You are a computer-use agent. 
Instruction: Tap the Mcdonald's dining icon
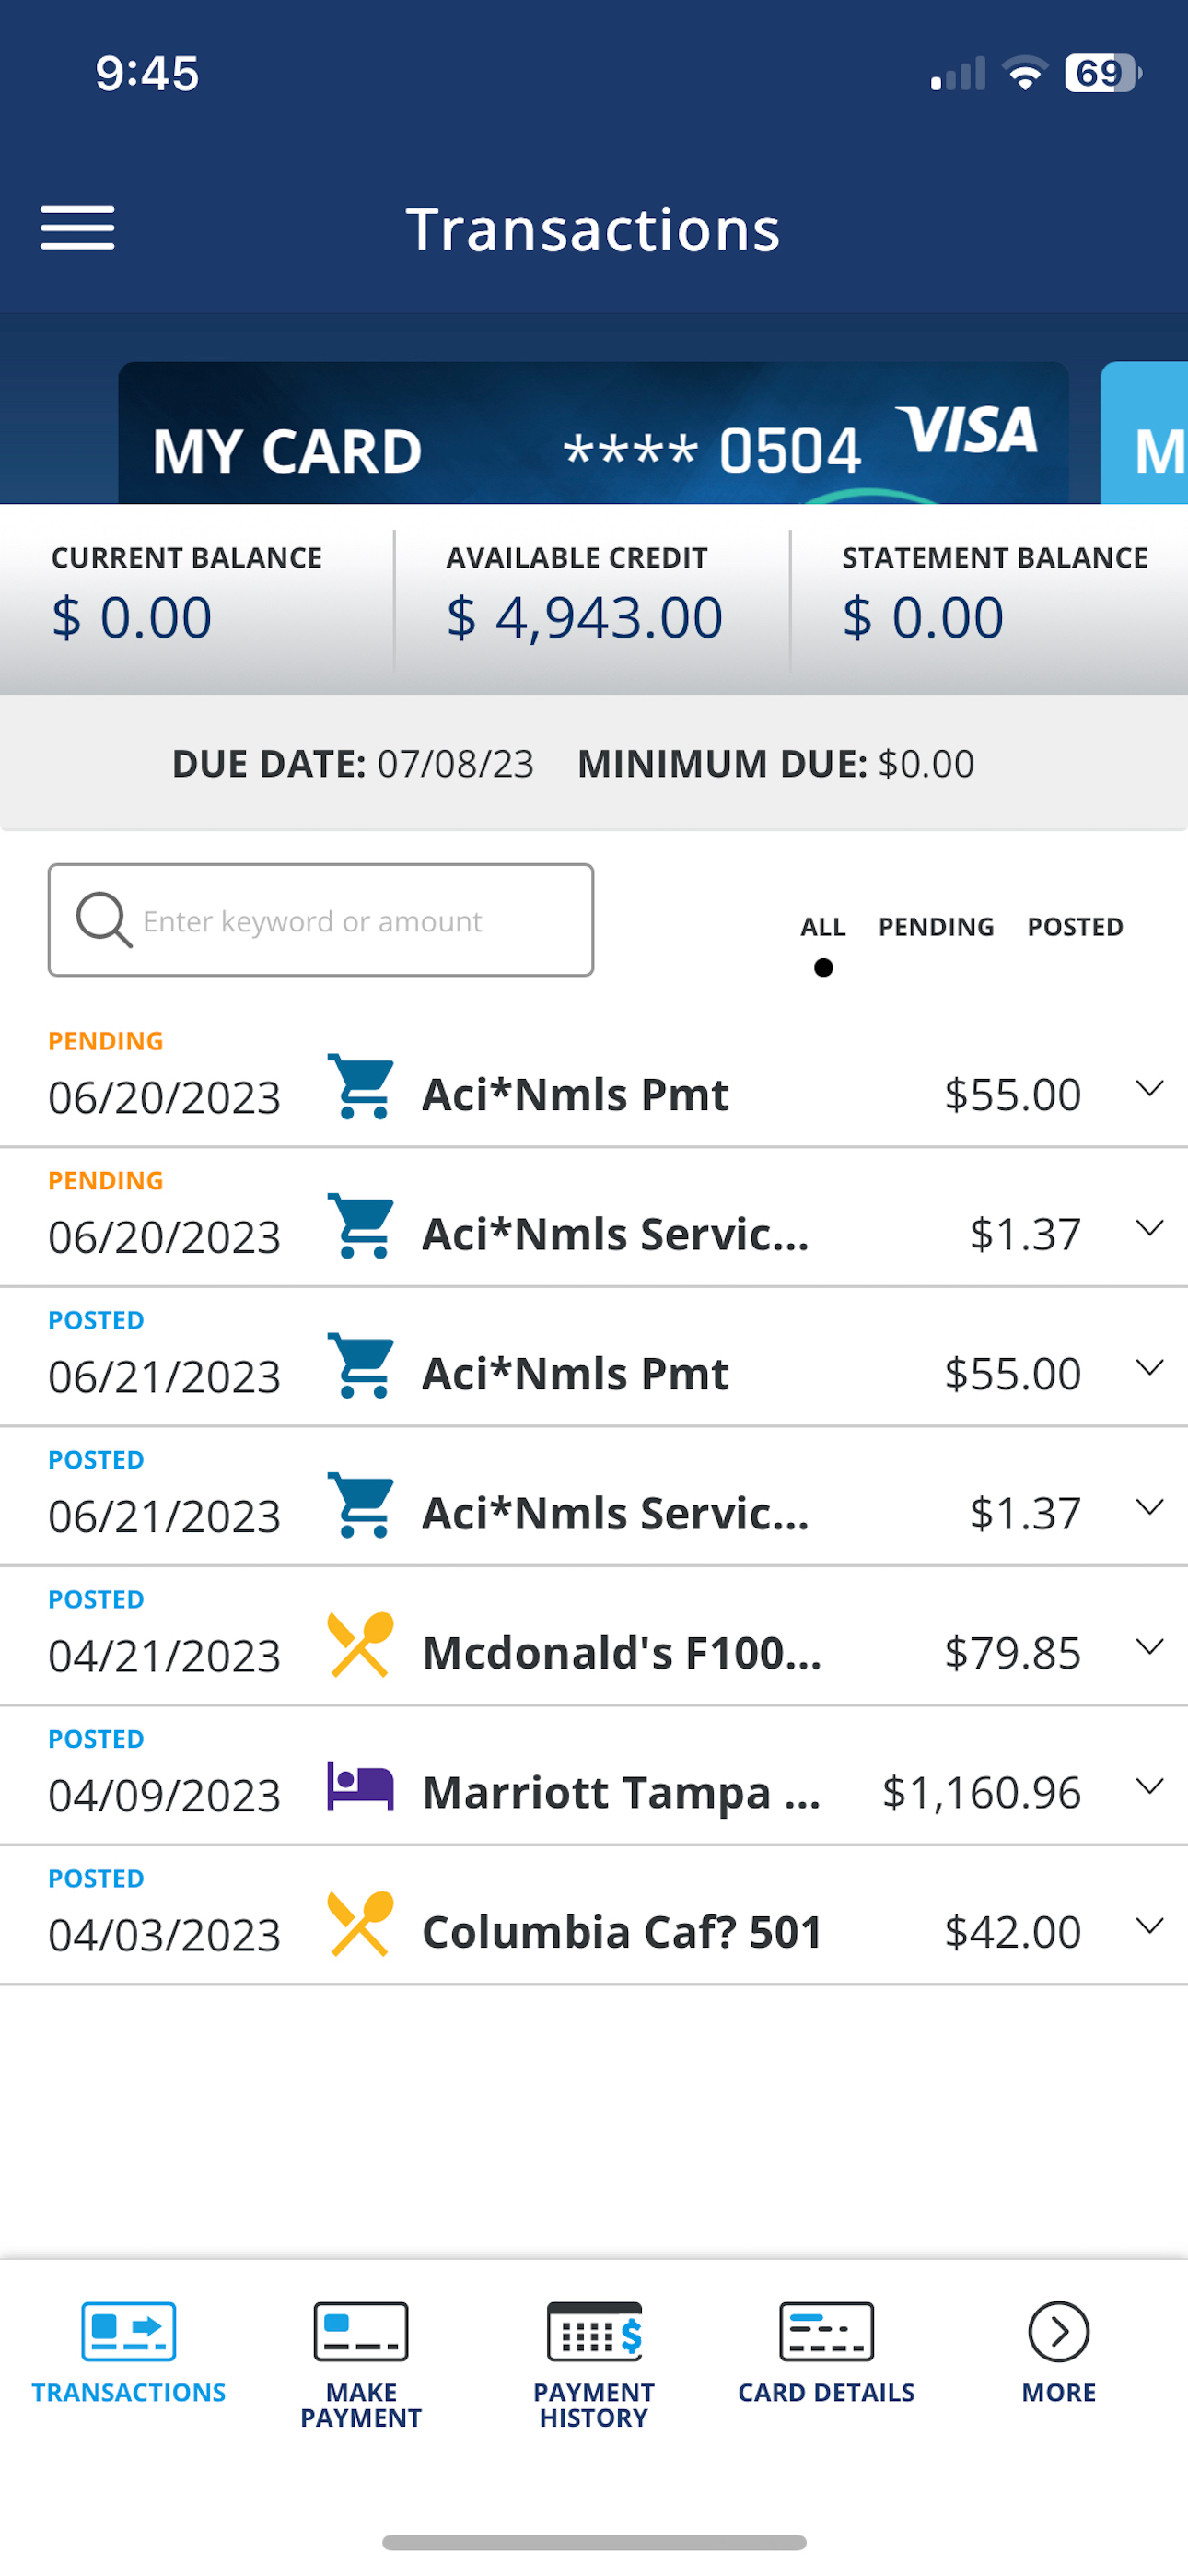pyautogui.click(x=360, y=1644)
